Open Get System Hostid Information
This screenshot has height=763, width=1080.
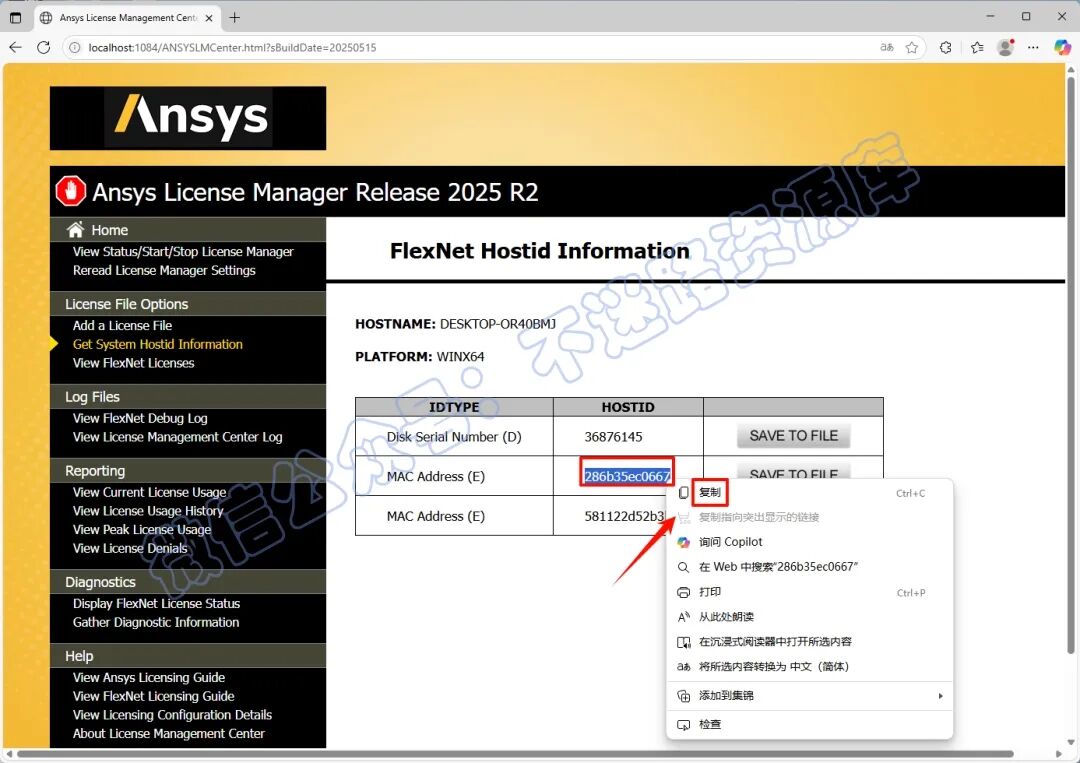[158, 344]
